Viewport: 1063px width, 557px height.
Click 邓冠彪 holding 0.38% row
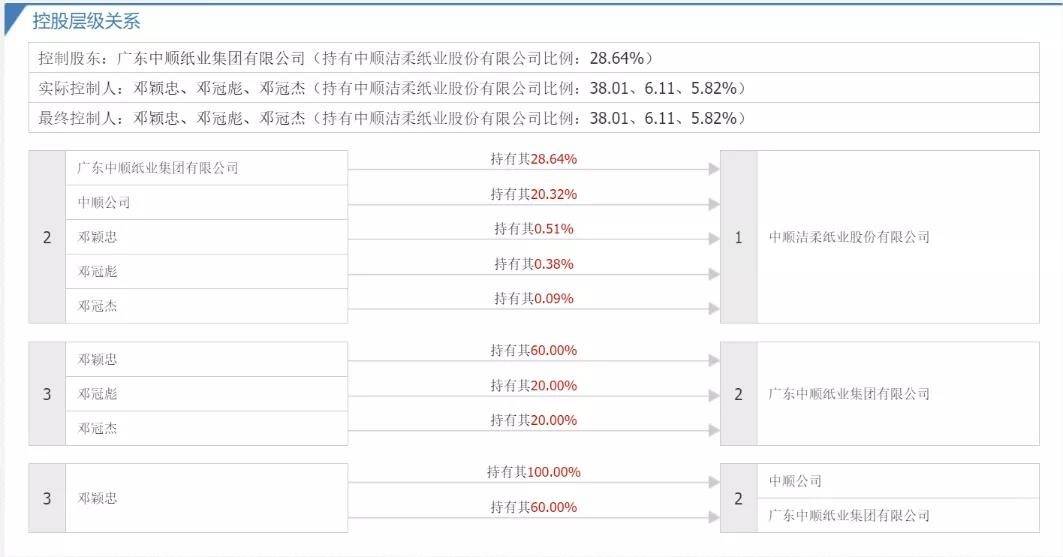pos(97,272)
